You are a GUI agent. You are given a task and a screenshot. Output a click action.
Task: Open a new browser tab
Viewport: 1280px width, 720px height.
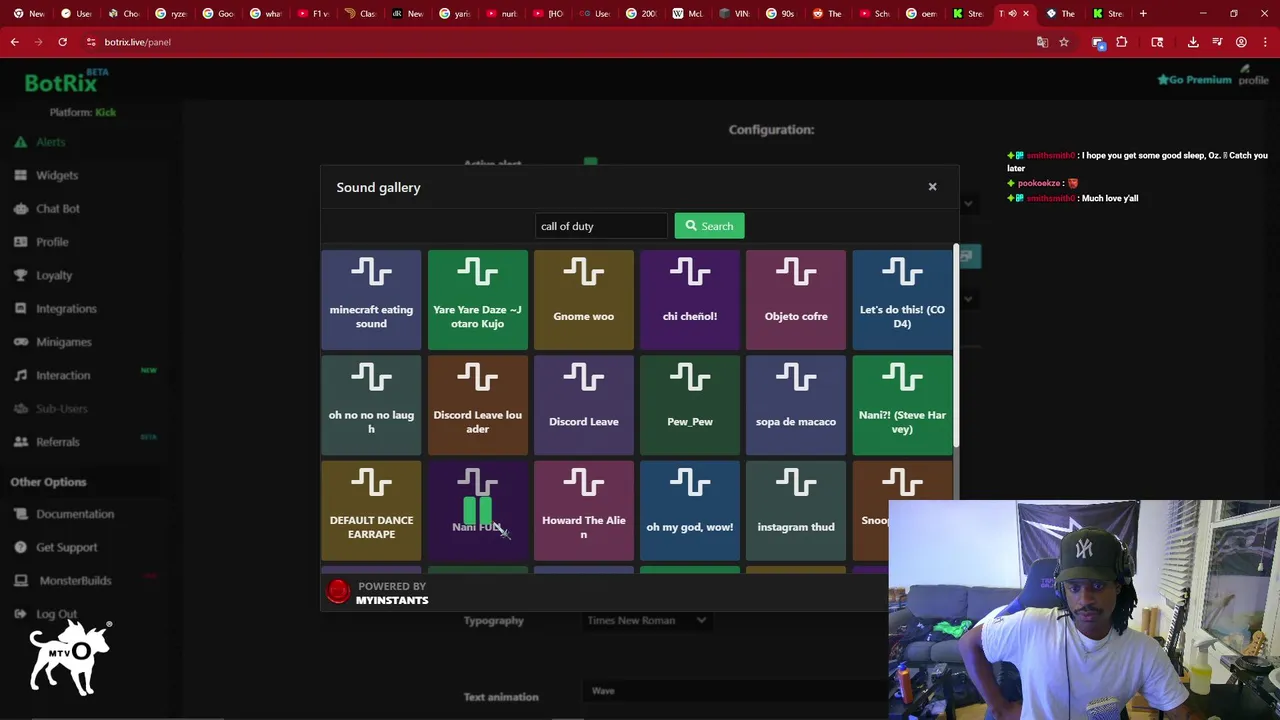1143,13
